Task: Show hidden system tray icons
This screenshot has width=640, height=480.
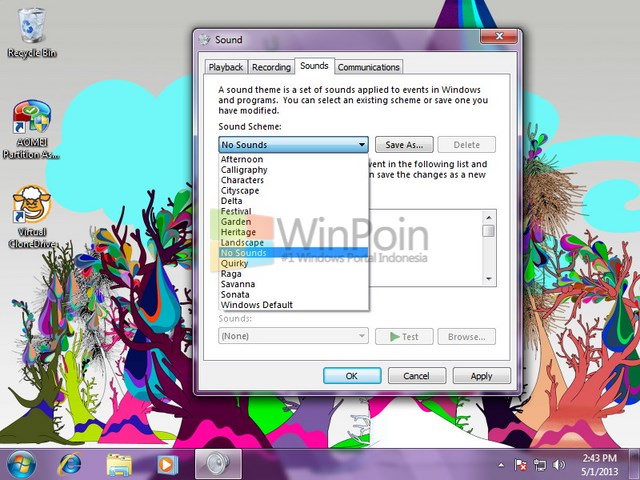Action: point(501,465)
